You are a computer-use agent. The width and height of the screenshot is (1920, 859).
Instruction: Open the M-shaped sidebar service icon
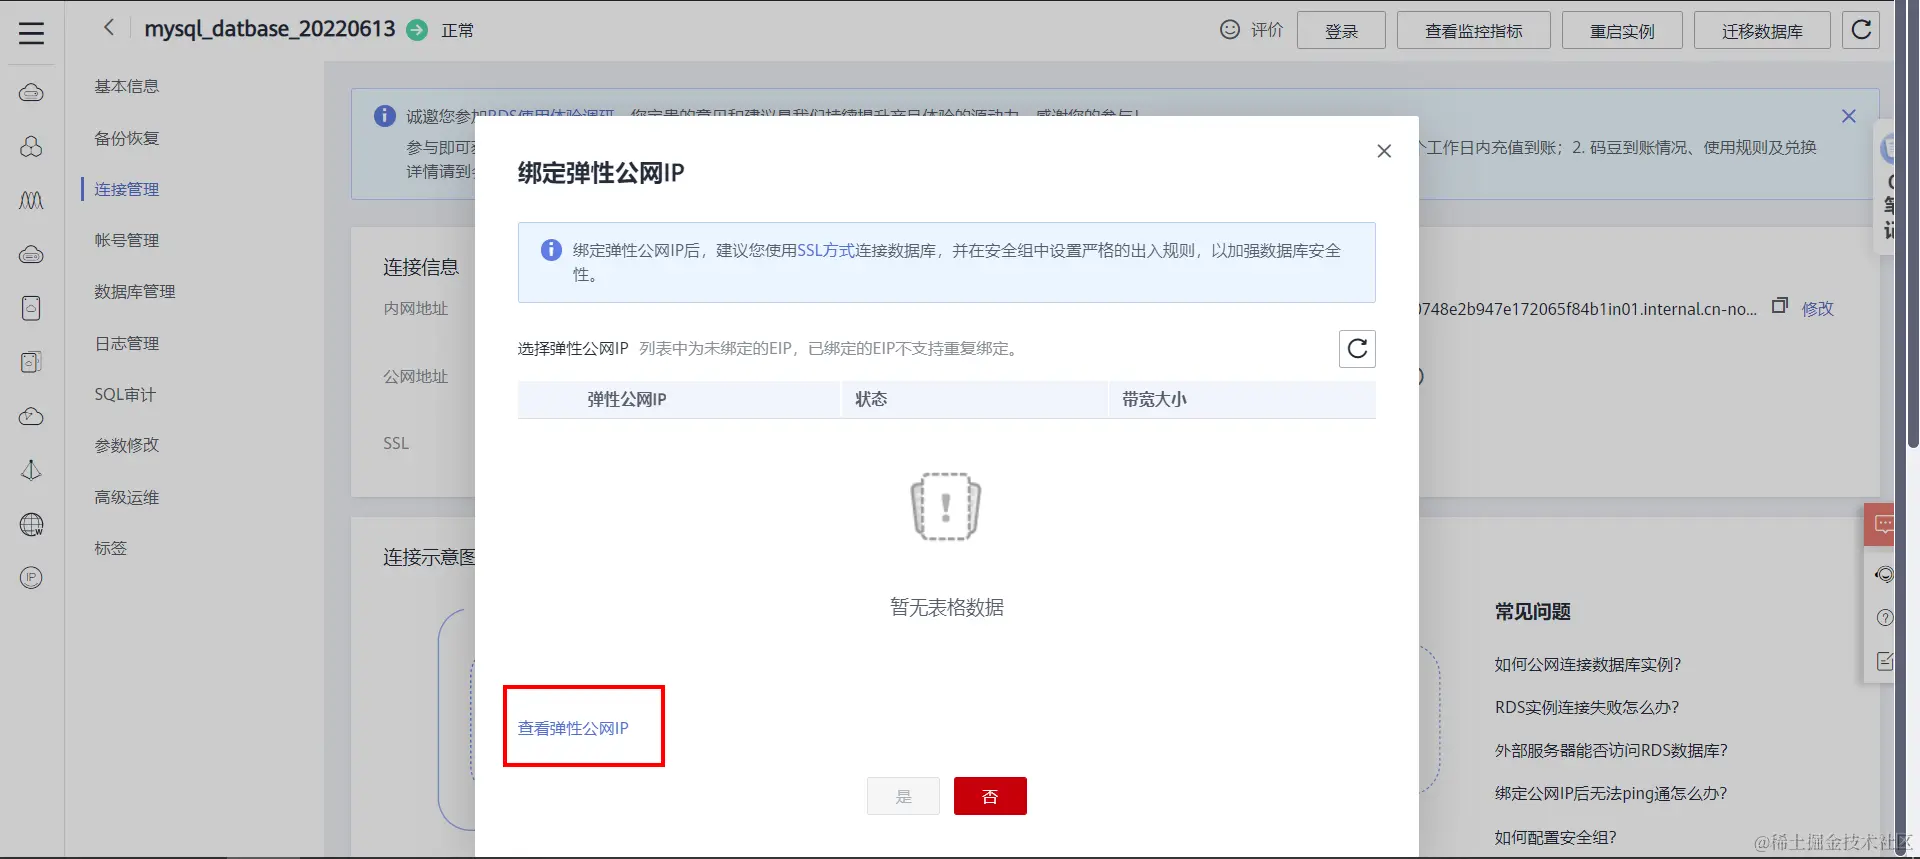click(x=32, y=201)
